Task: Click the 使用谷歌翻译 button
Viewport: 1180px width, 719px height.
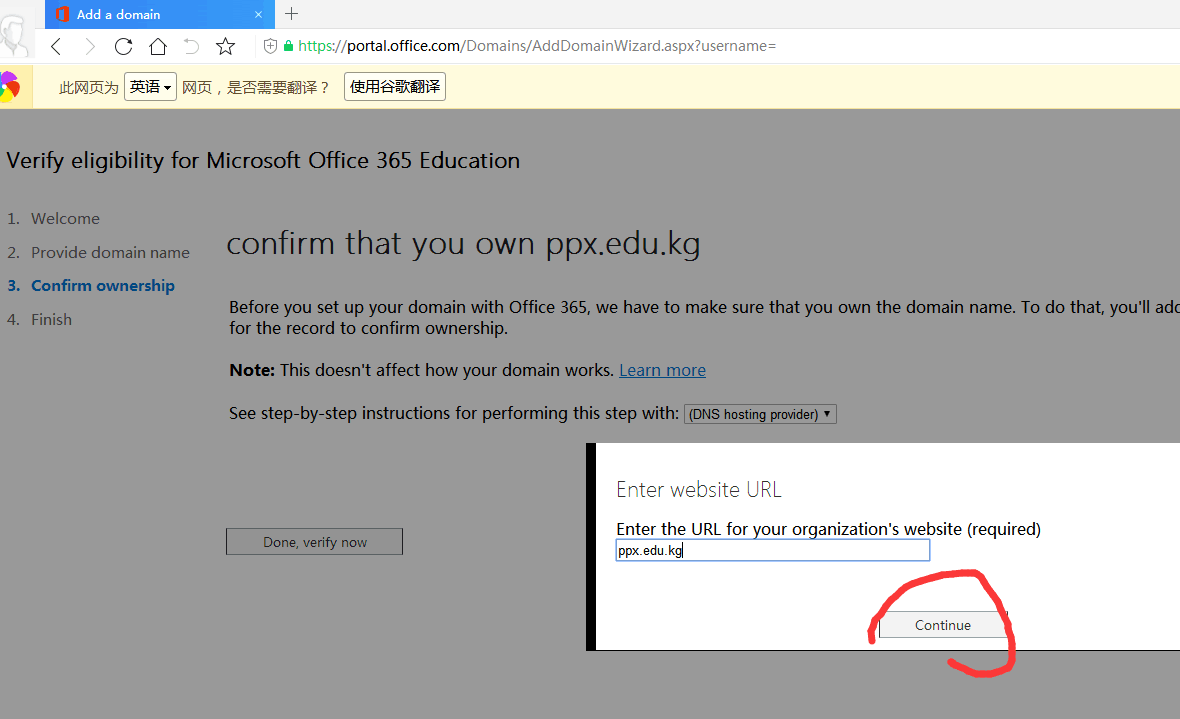Action: coord(395,87)
